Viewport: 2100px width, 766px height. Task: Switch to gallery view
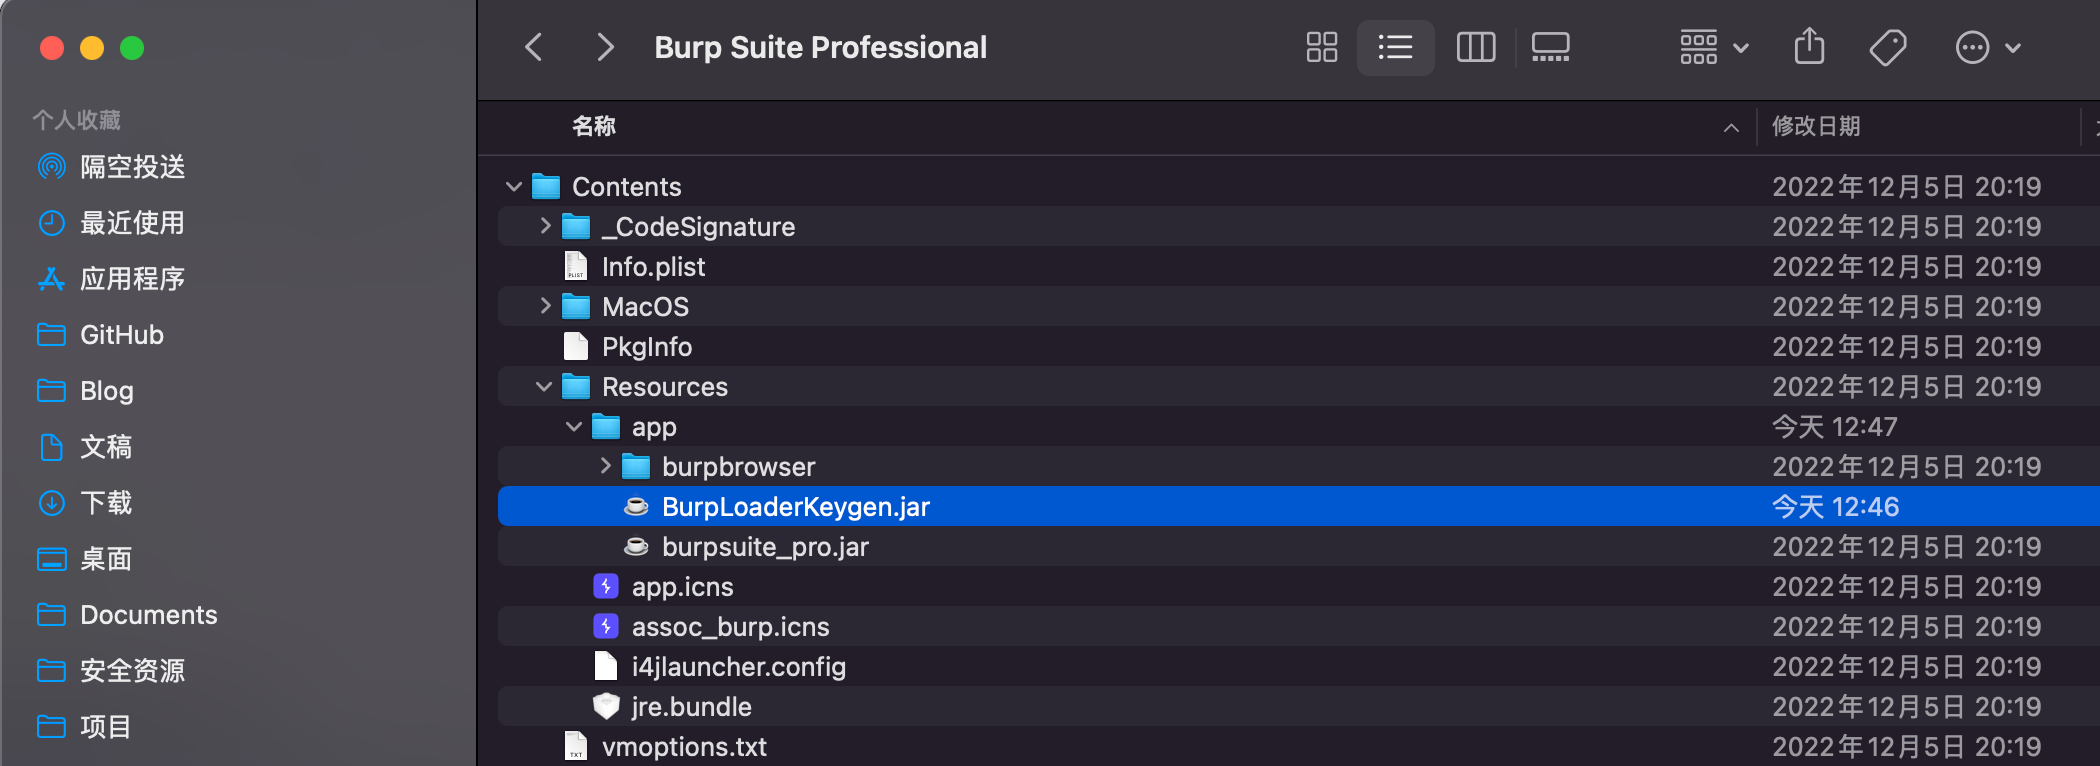(x=1550, y=47)
